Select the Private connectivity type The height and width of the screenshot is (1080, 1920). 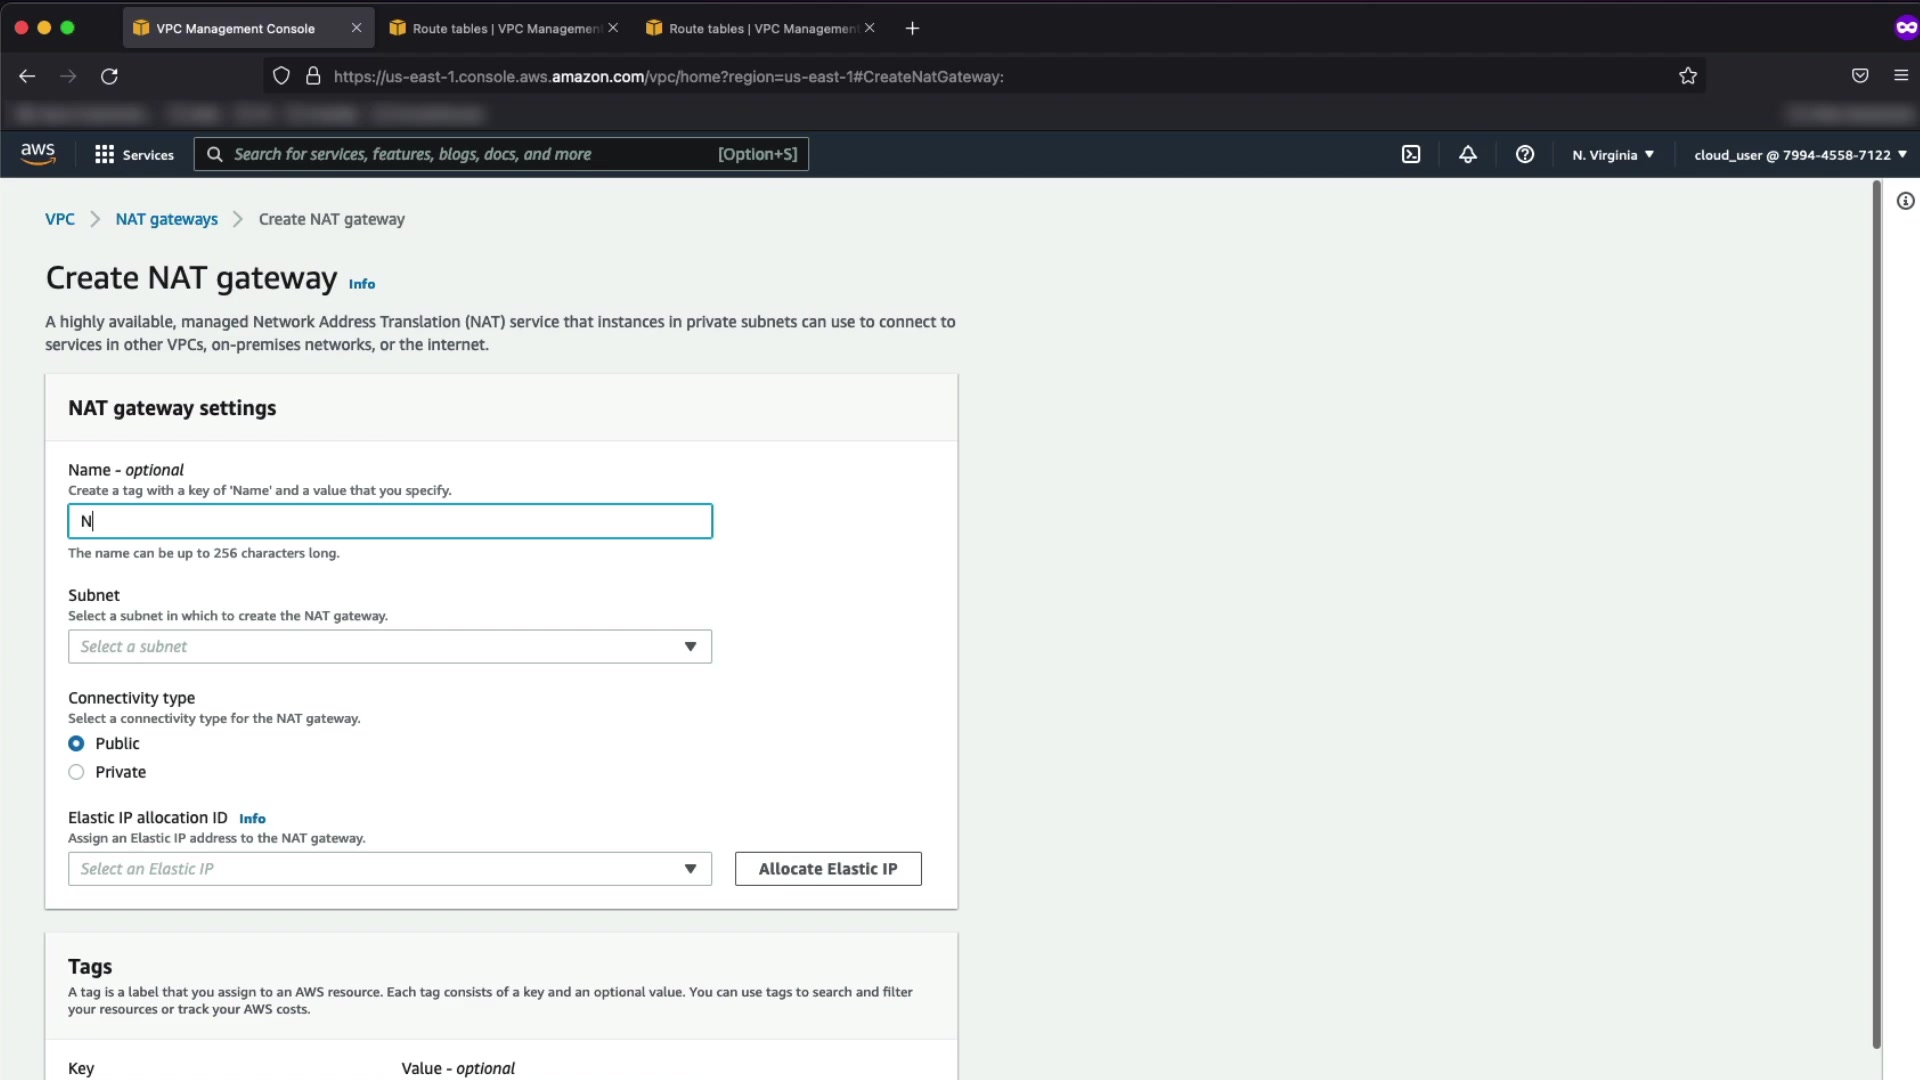(76, 772)
